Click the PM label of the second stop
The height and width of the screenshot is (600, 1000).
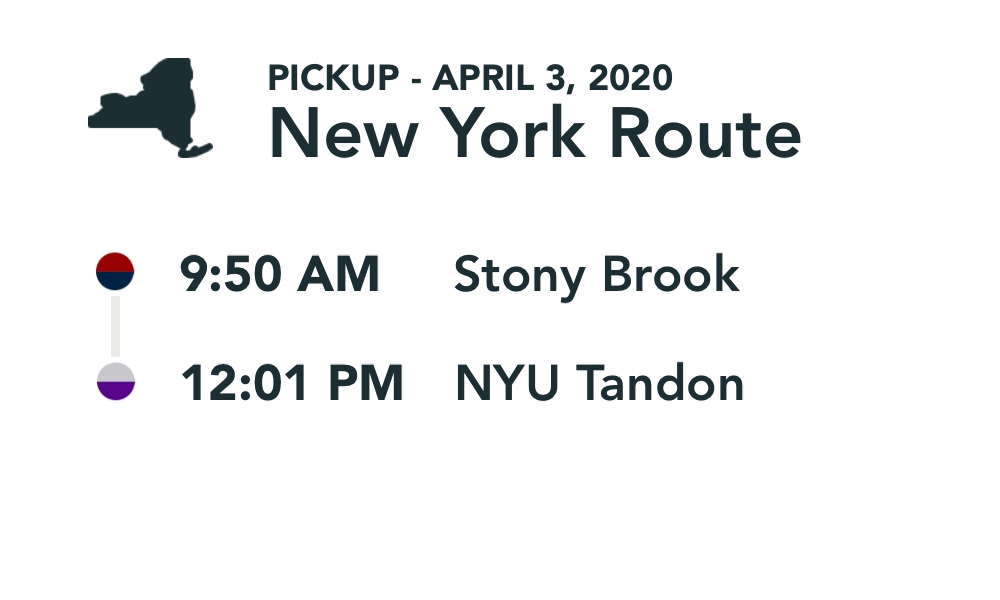pos(370,384)
